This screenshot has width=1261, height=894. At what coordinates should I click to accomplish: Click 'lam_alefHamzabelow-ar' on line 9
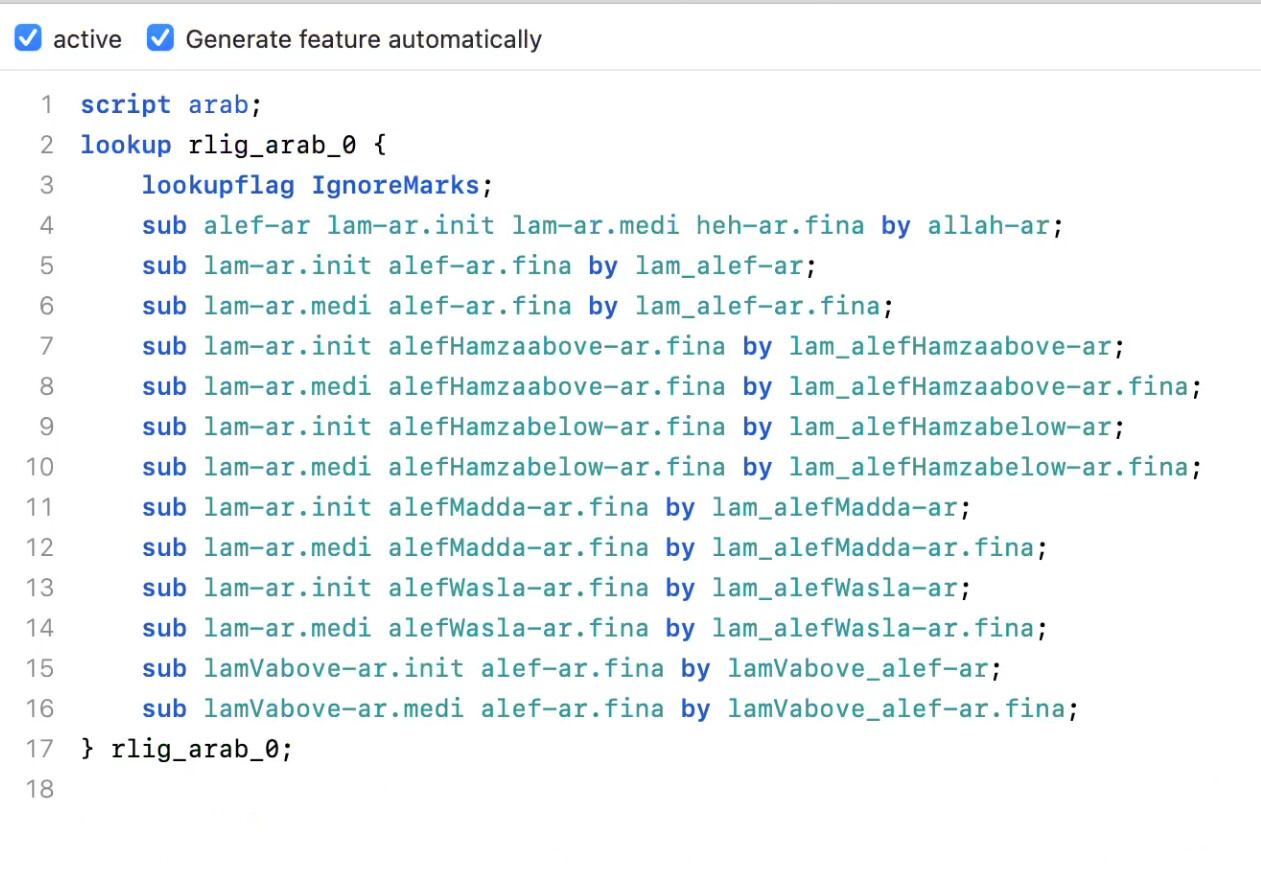click(949, 427)
